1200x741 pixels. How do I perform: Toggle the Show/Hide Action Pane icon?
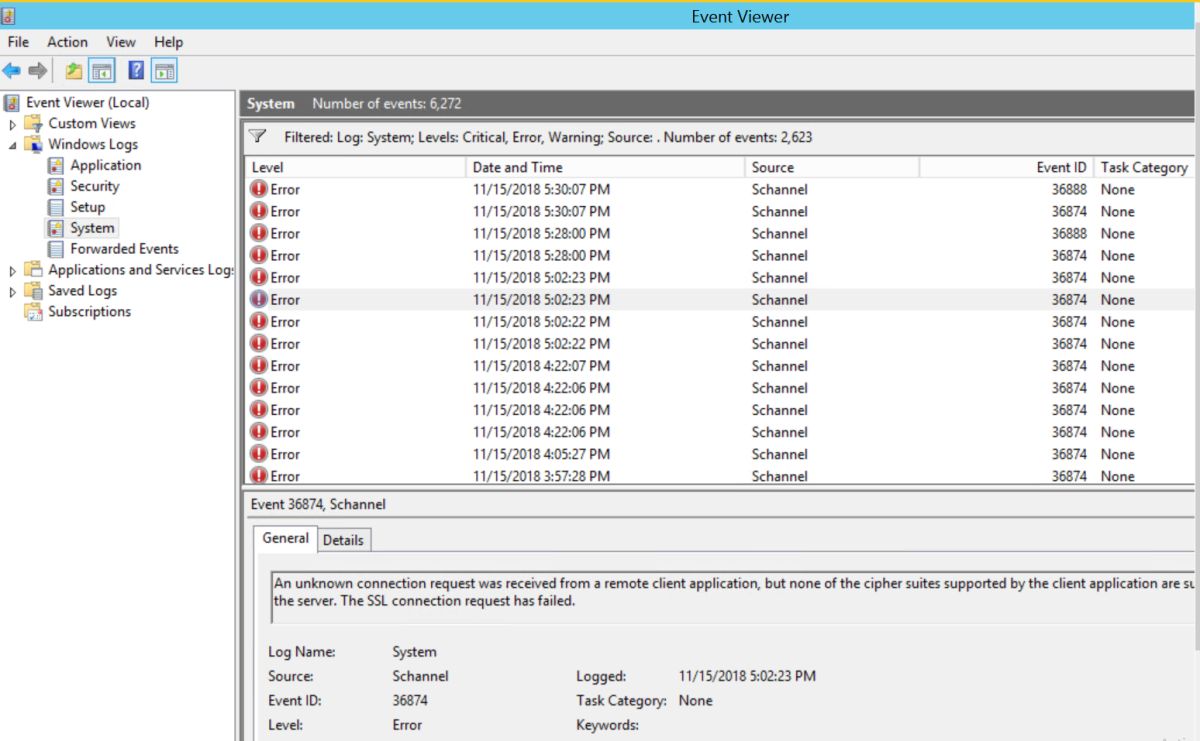[165, 71]
